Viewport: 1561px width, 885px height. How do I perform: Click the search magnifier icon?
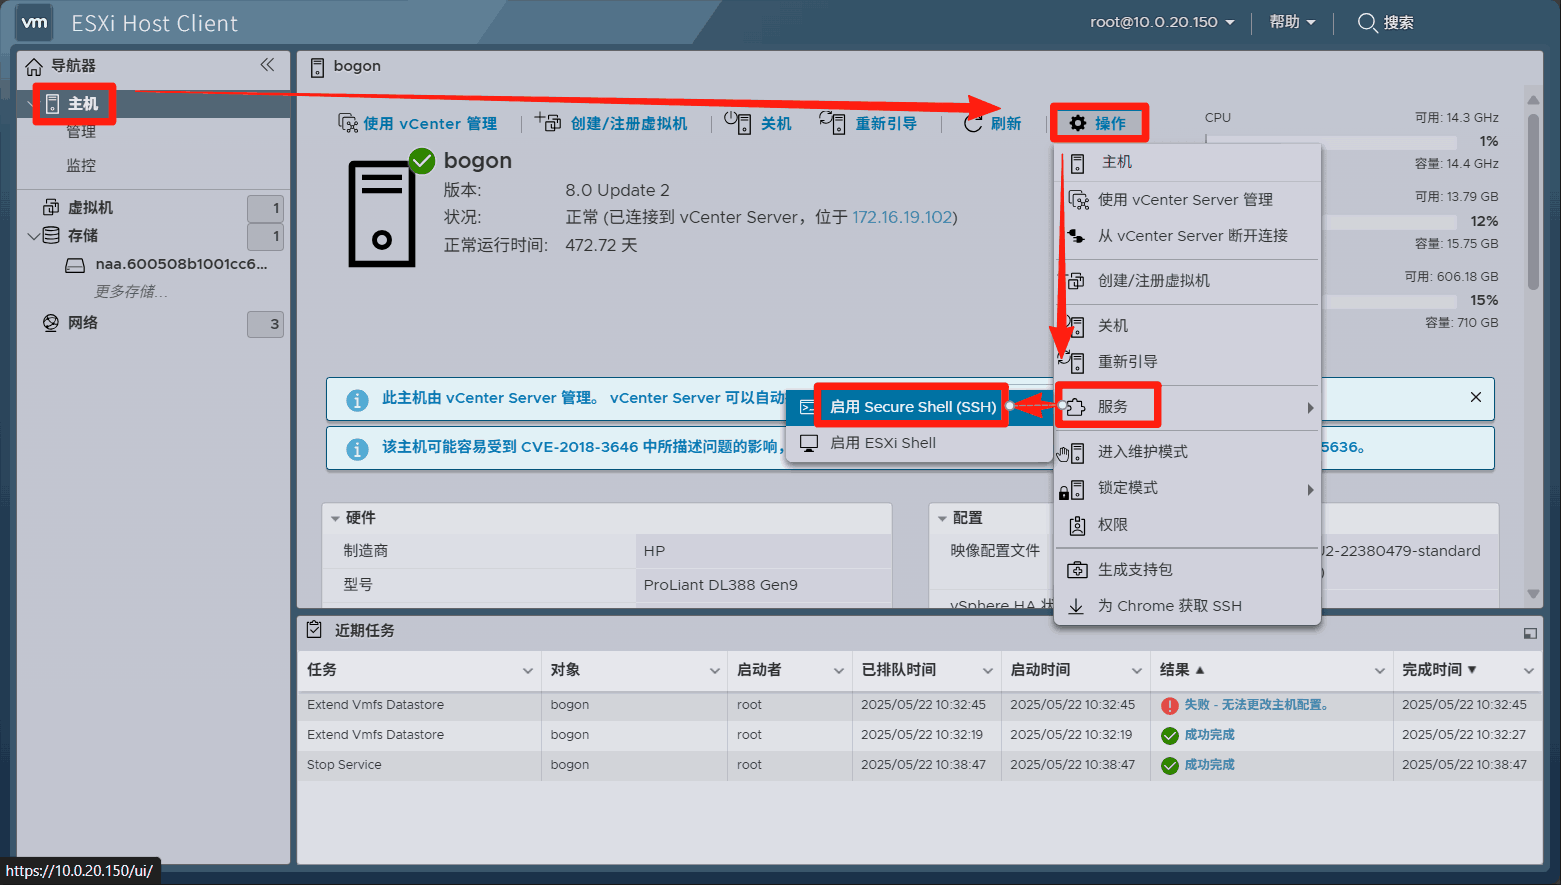tap(1367, 22)
